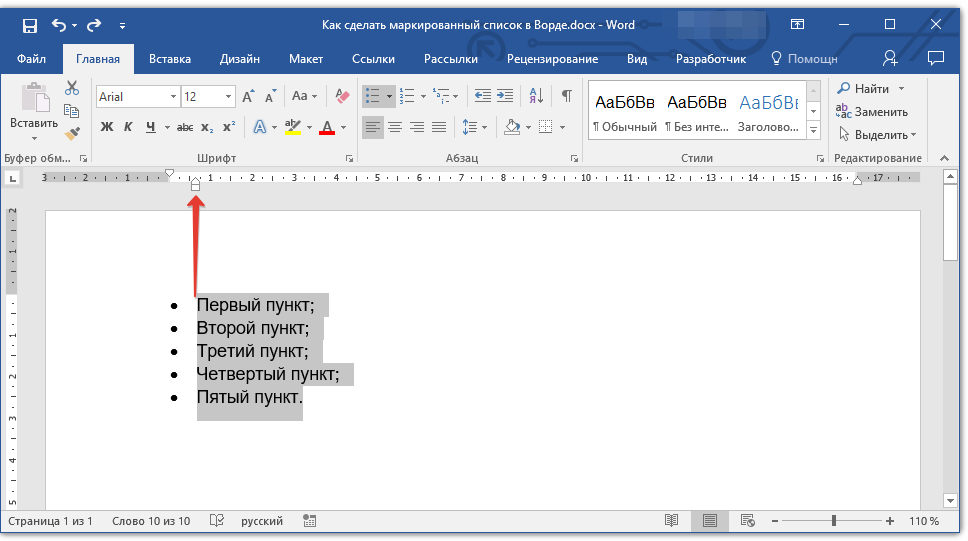Sort the selected list alphabetically
The height and width of the screenshot is (541, 968).
pyautogui.click(x=536, y=96)
